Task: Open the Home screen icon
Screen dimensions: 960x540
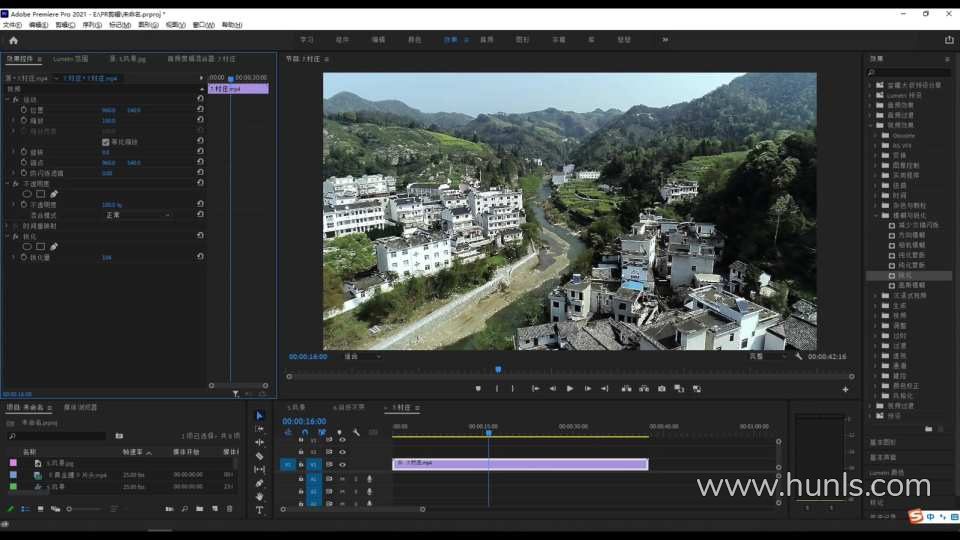Action: 13,40
